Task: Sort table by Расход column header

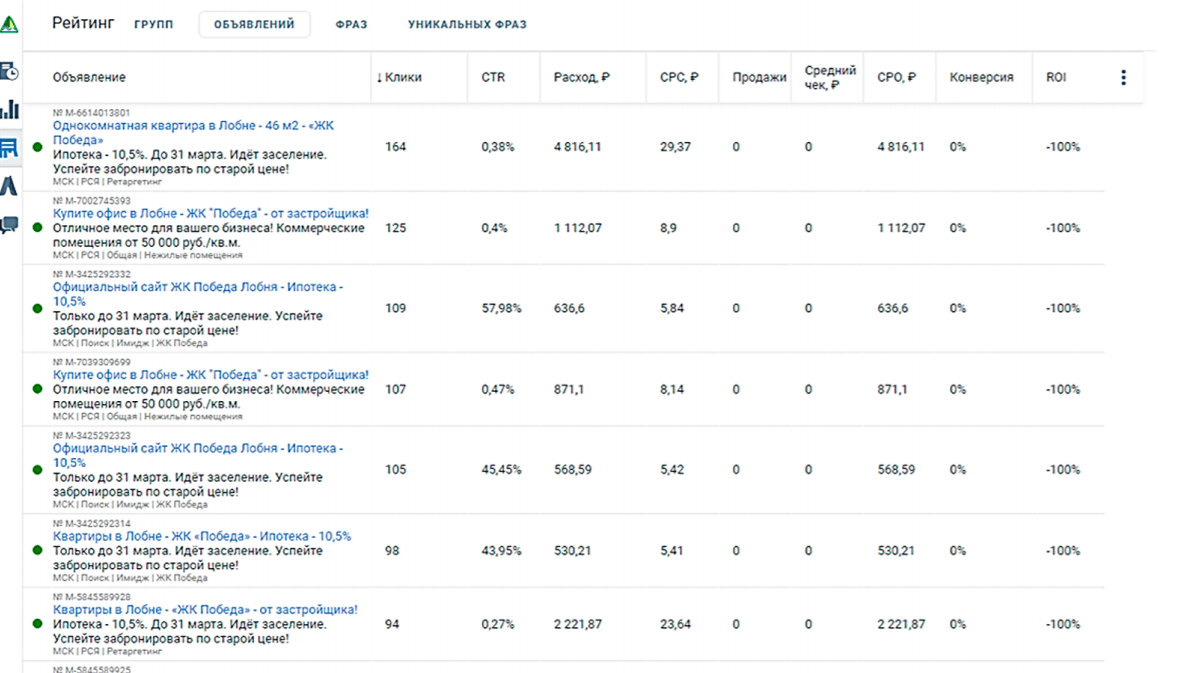Action: [x=581, y=77]
